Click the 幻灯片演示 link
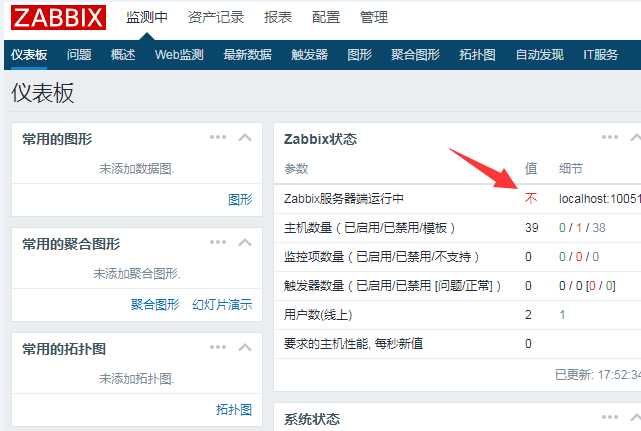Image resolution: width=641 pixels, height=431 pixels. (222, 305)
